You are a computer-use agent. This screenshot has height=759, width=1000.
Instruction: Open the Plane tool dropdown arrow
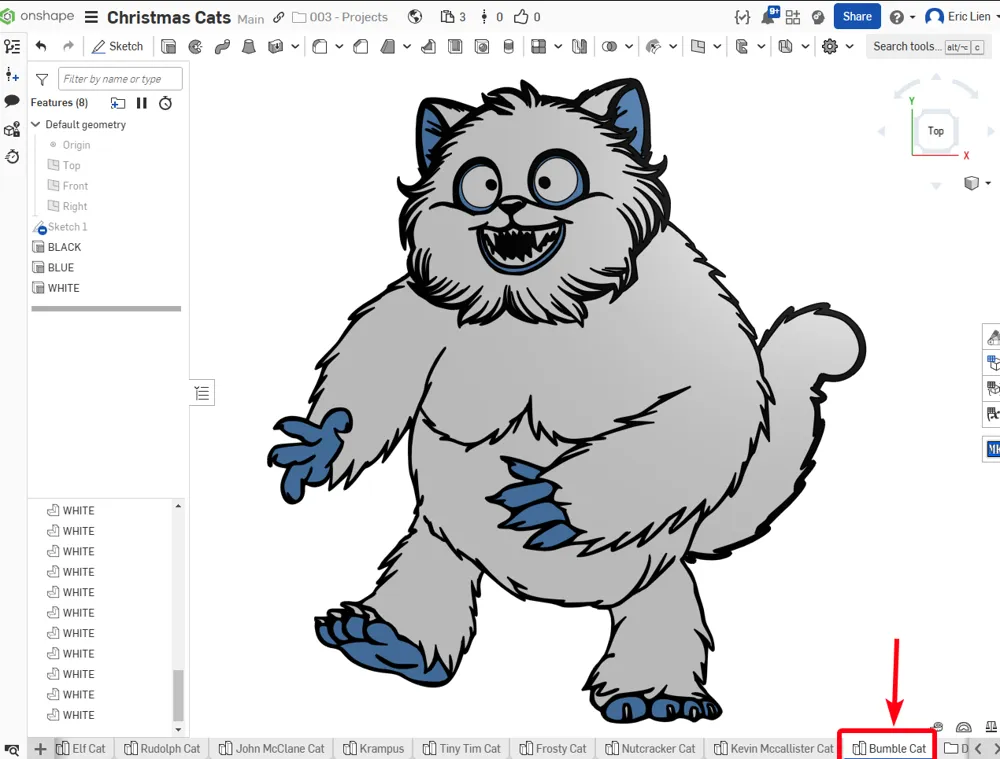click(717, 47)
